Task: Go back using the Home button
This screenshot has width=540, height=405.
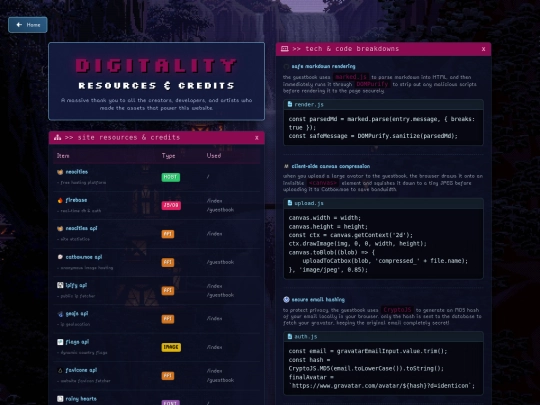Action: pos(28,25)
